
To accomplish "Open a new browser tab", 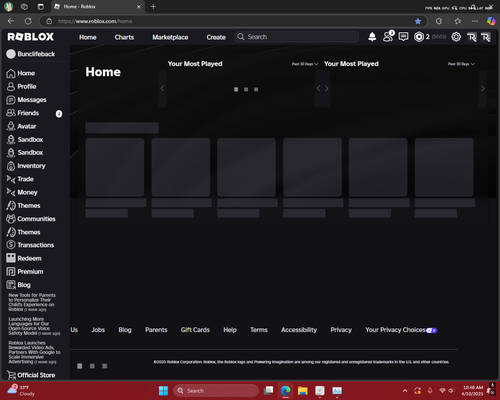I will pos(153,6).
